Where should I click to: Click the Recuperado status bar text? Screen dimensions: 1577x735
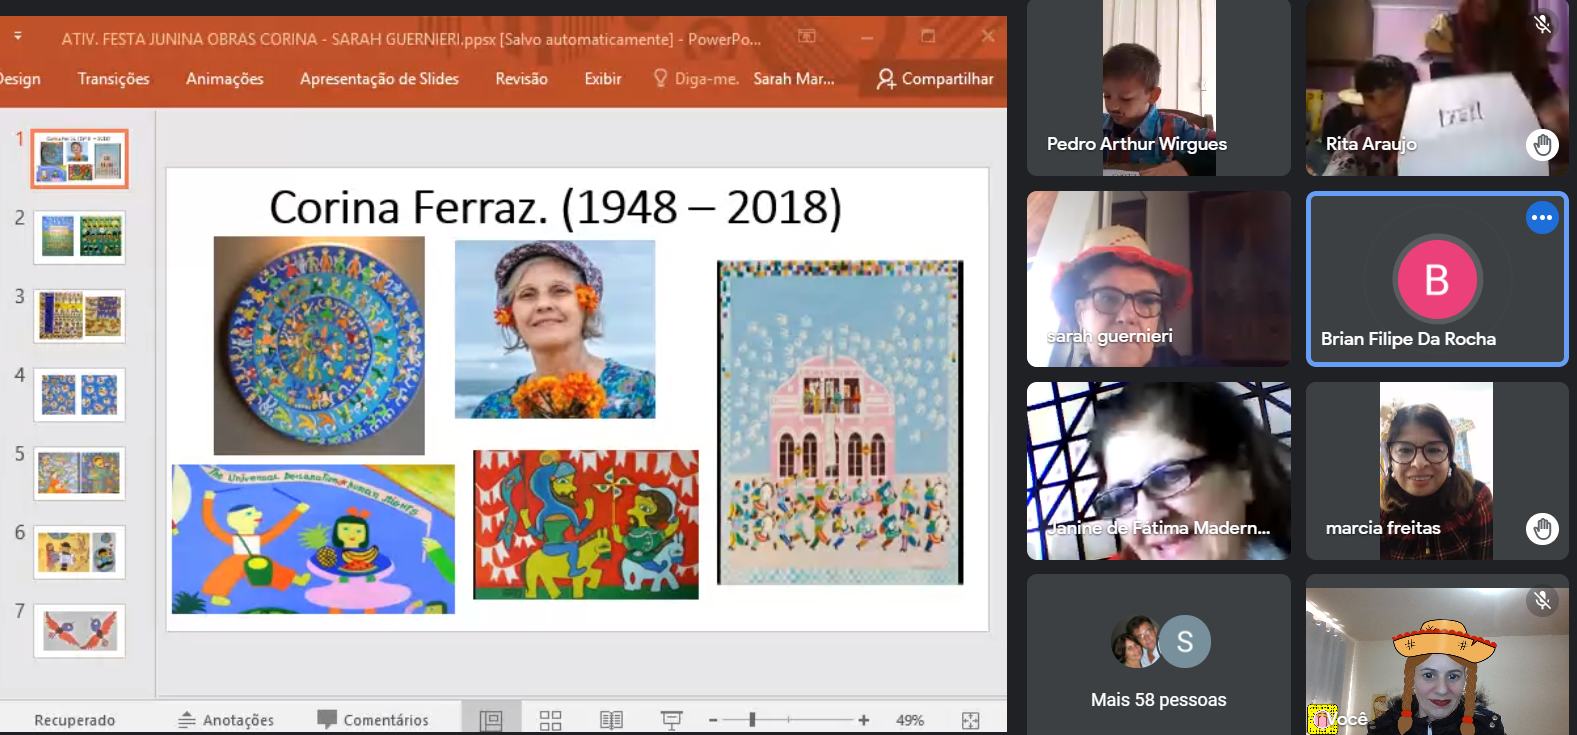(75, 720)
